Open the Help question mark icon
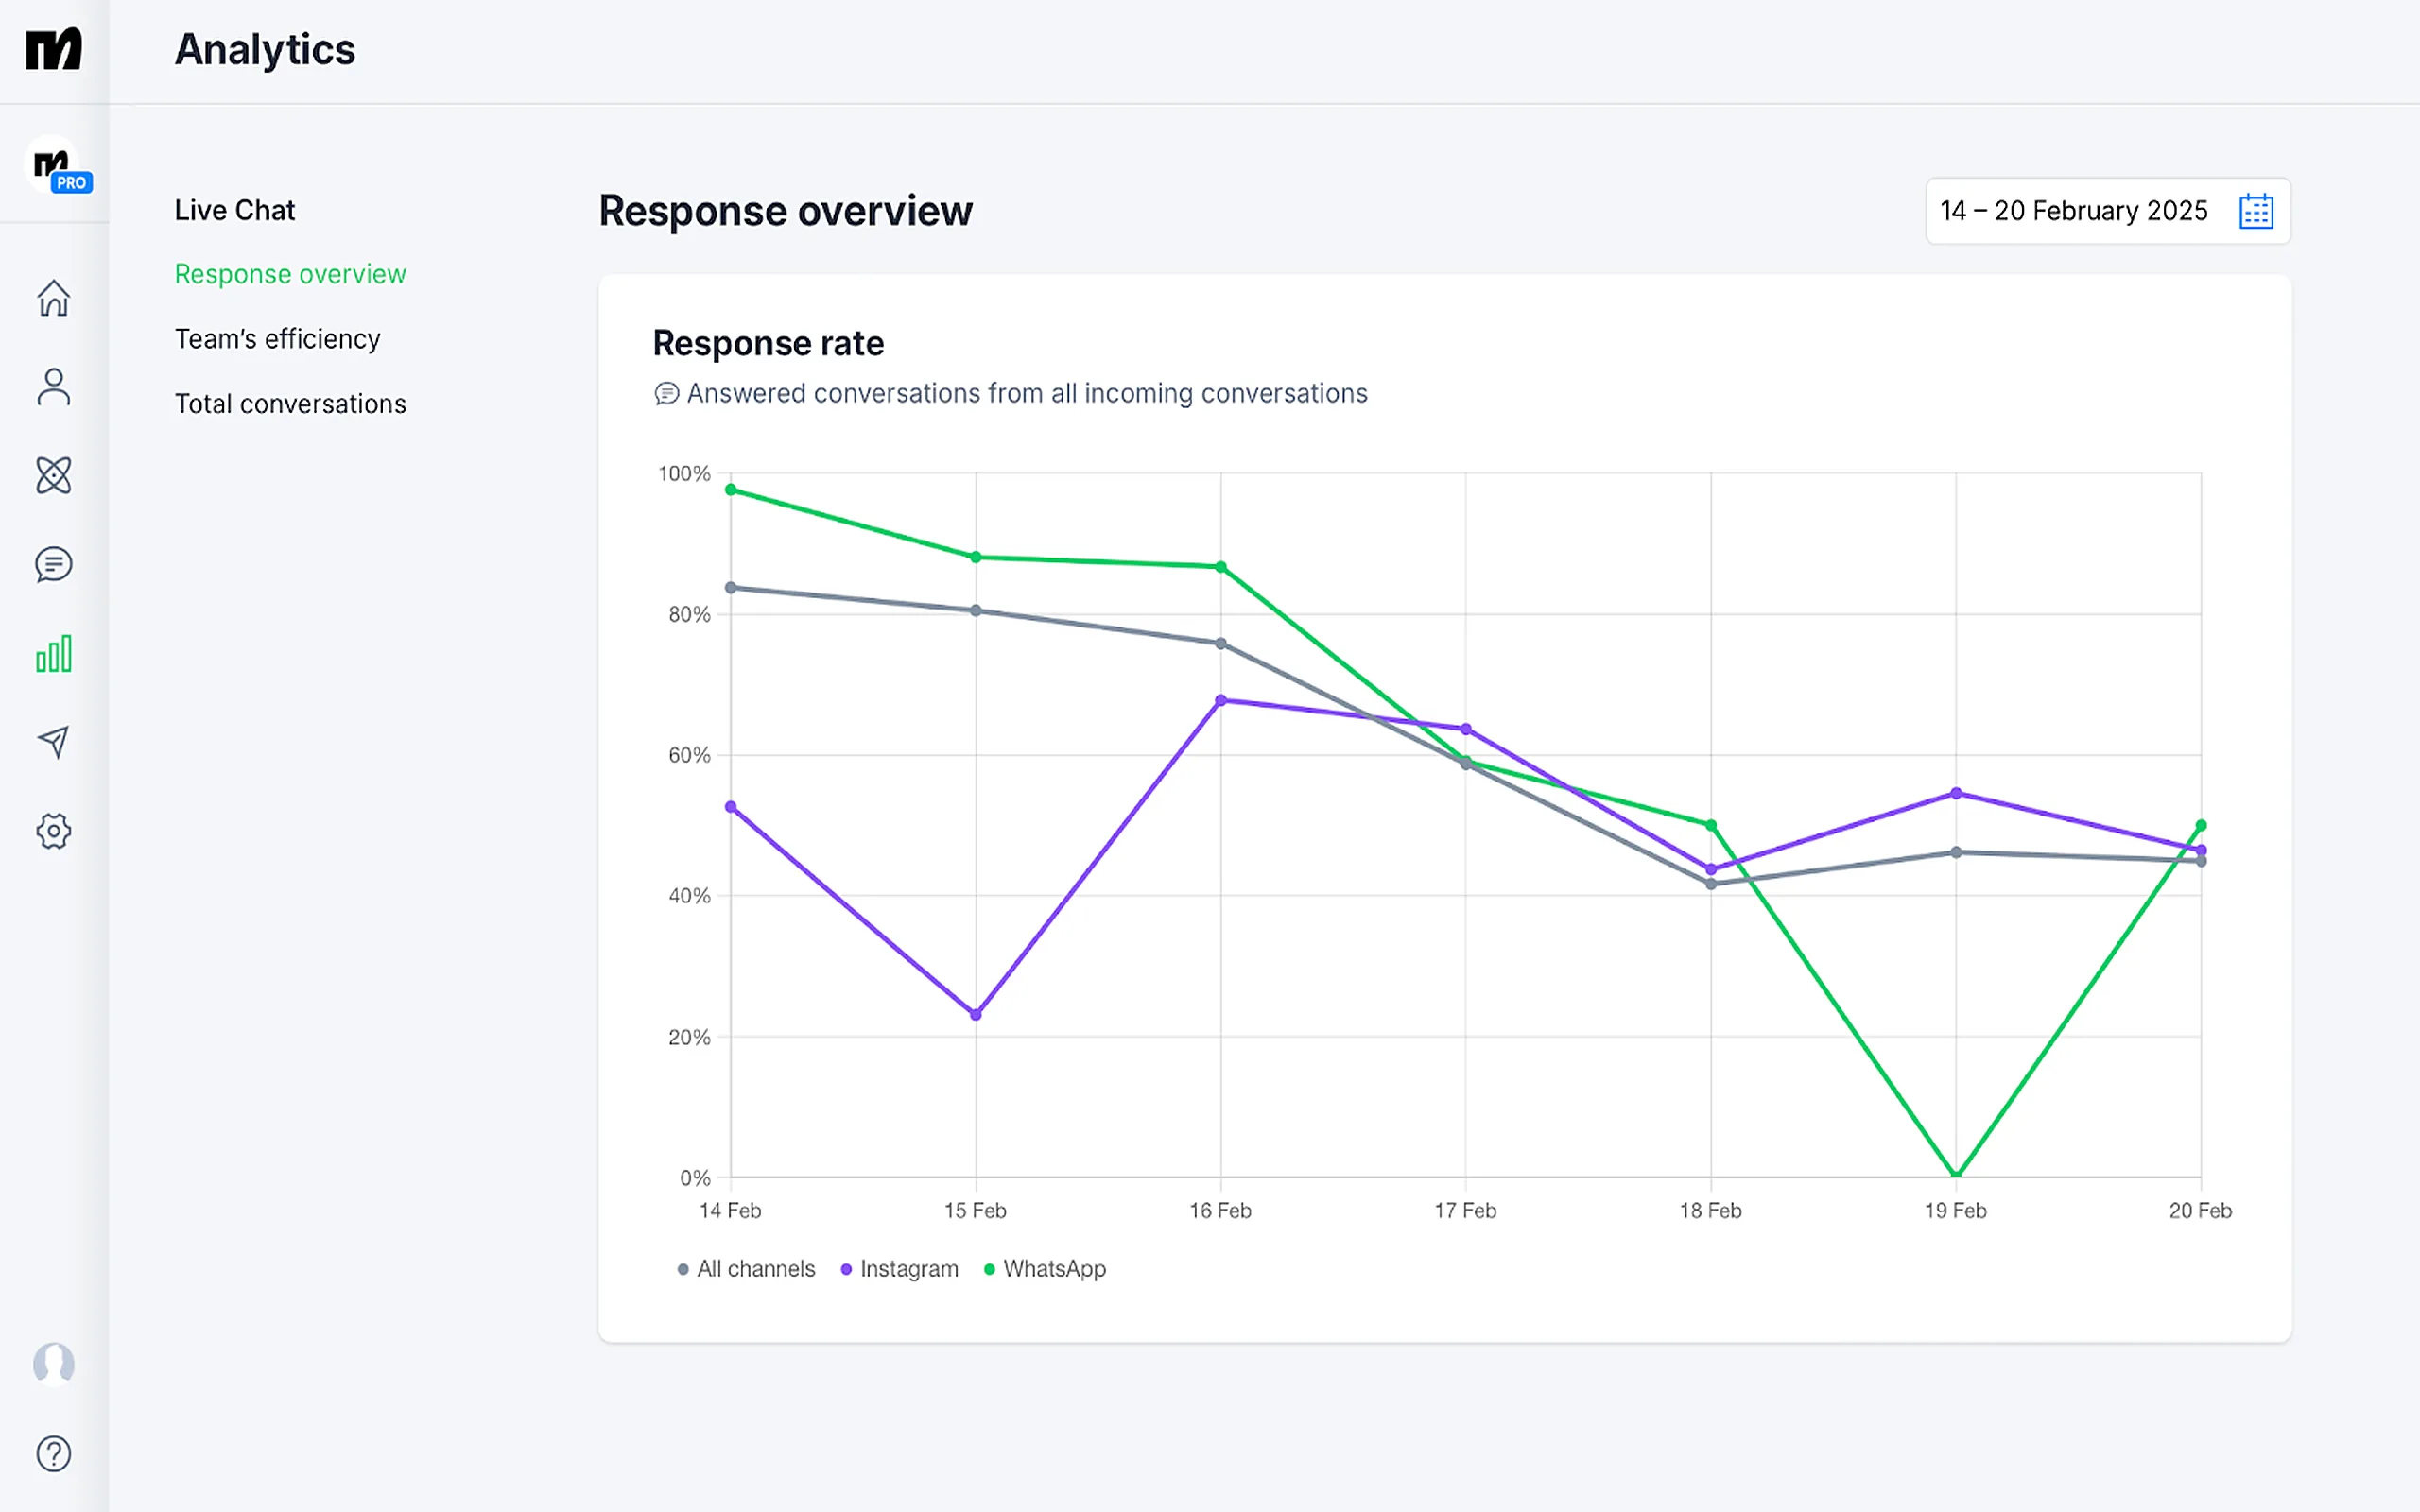This screenshot has height=1512, width=2420. (54, 1453)
